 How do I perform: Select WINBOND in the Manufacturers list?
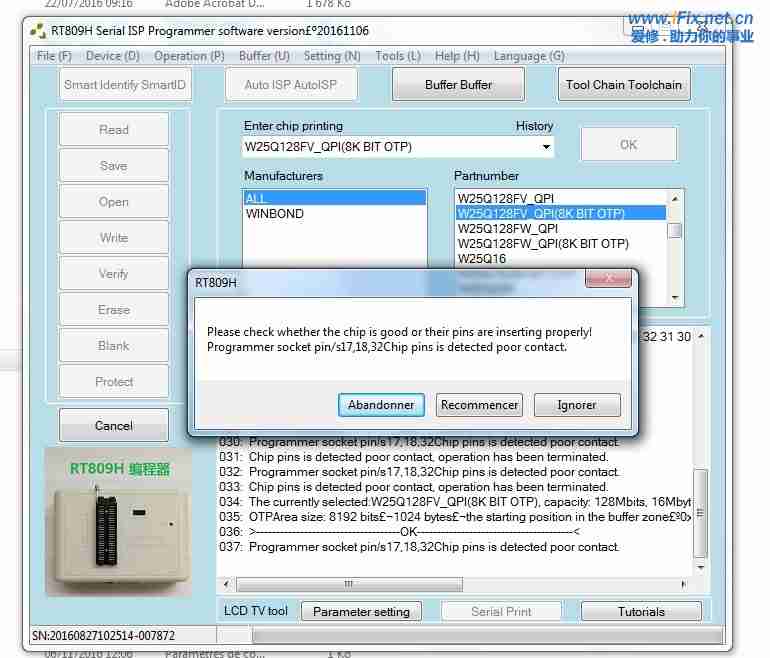(x=275, y=214)
